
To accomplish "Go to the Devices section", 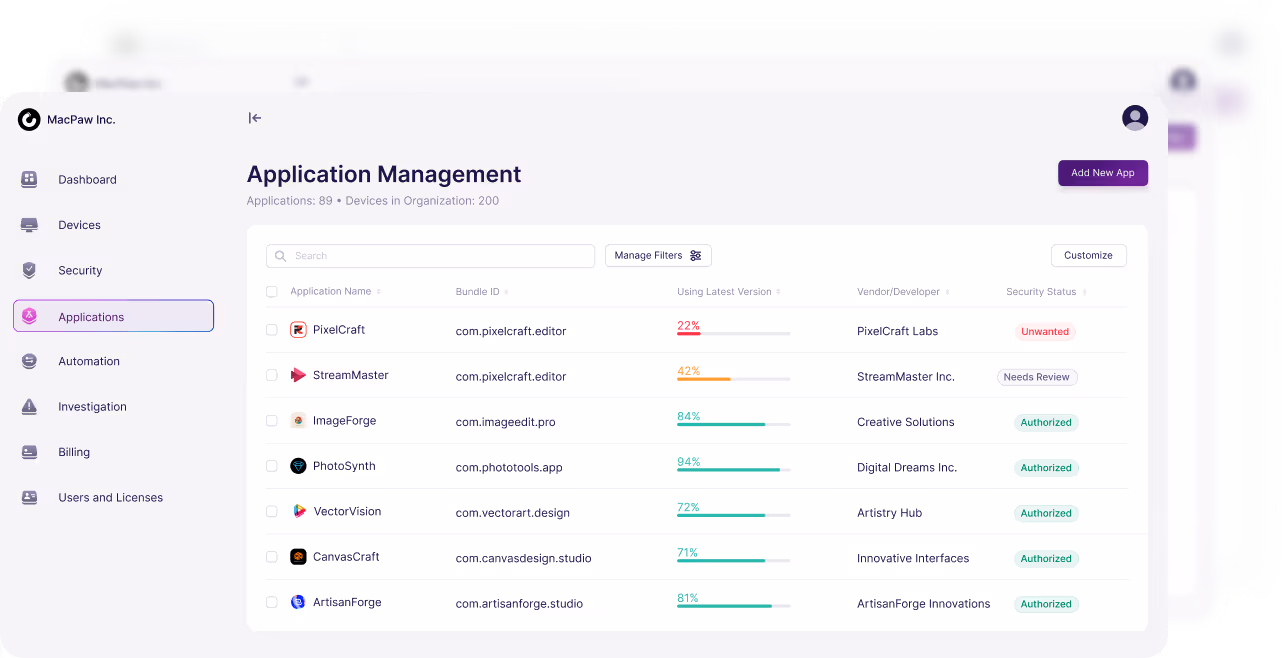I will (x=79, y=225).
